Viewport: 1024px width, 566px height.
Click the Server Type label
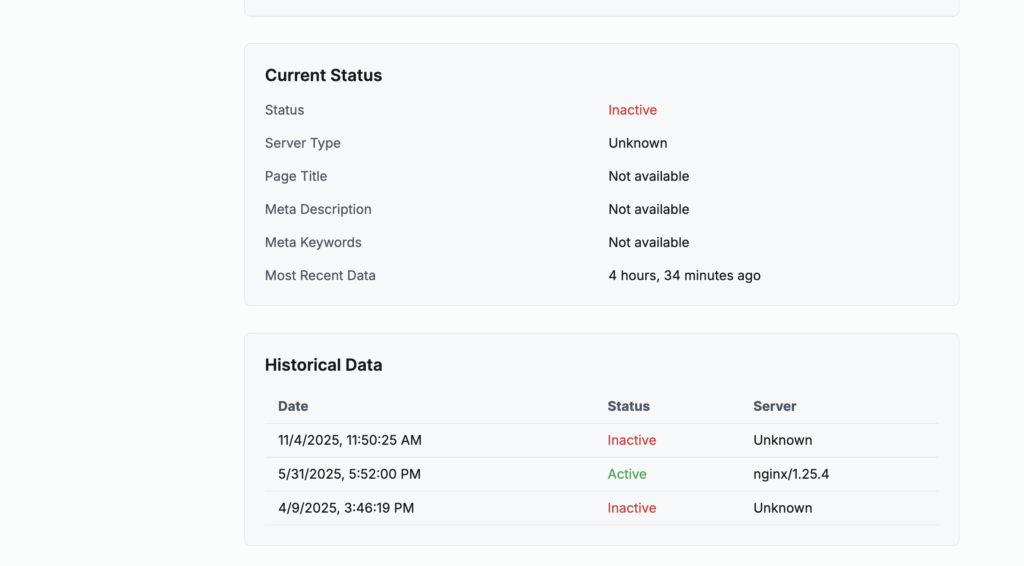click(302, 143)
